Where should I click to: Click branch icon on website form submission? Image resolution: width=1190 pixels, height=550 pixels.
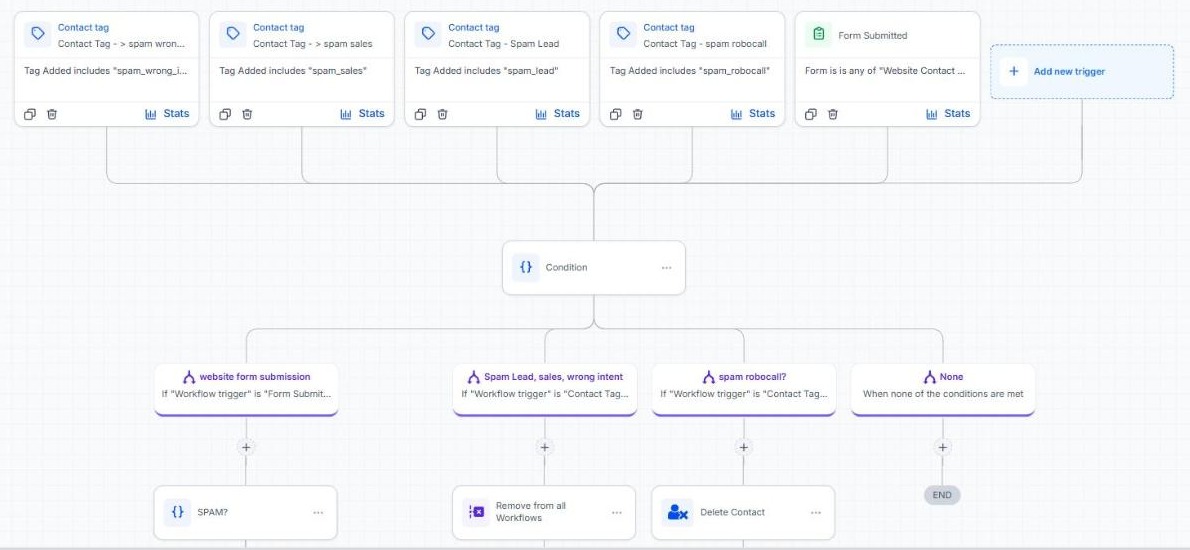pos(190,377)
